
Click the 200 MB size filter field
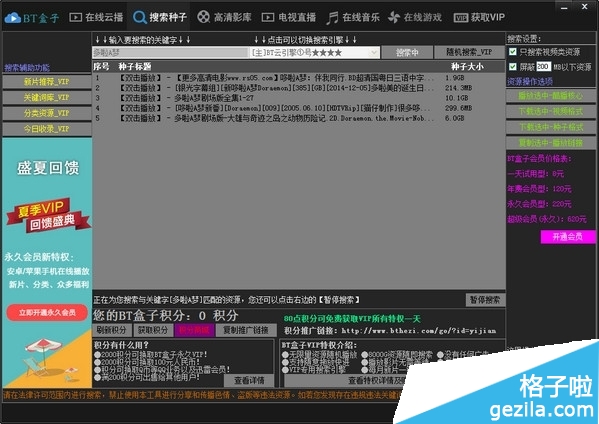[x=544, y=67]
